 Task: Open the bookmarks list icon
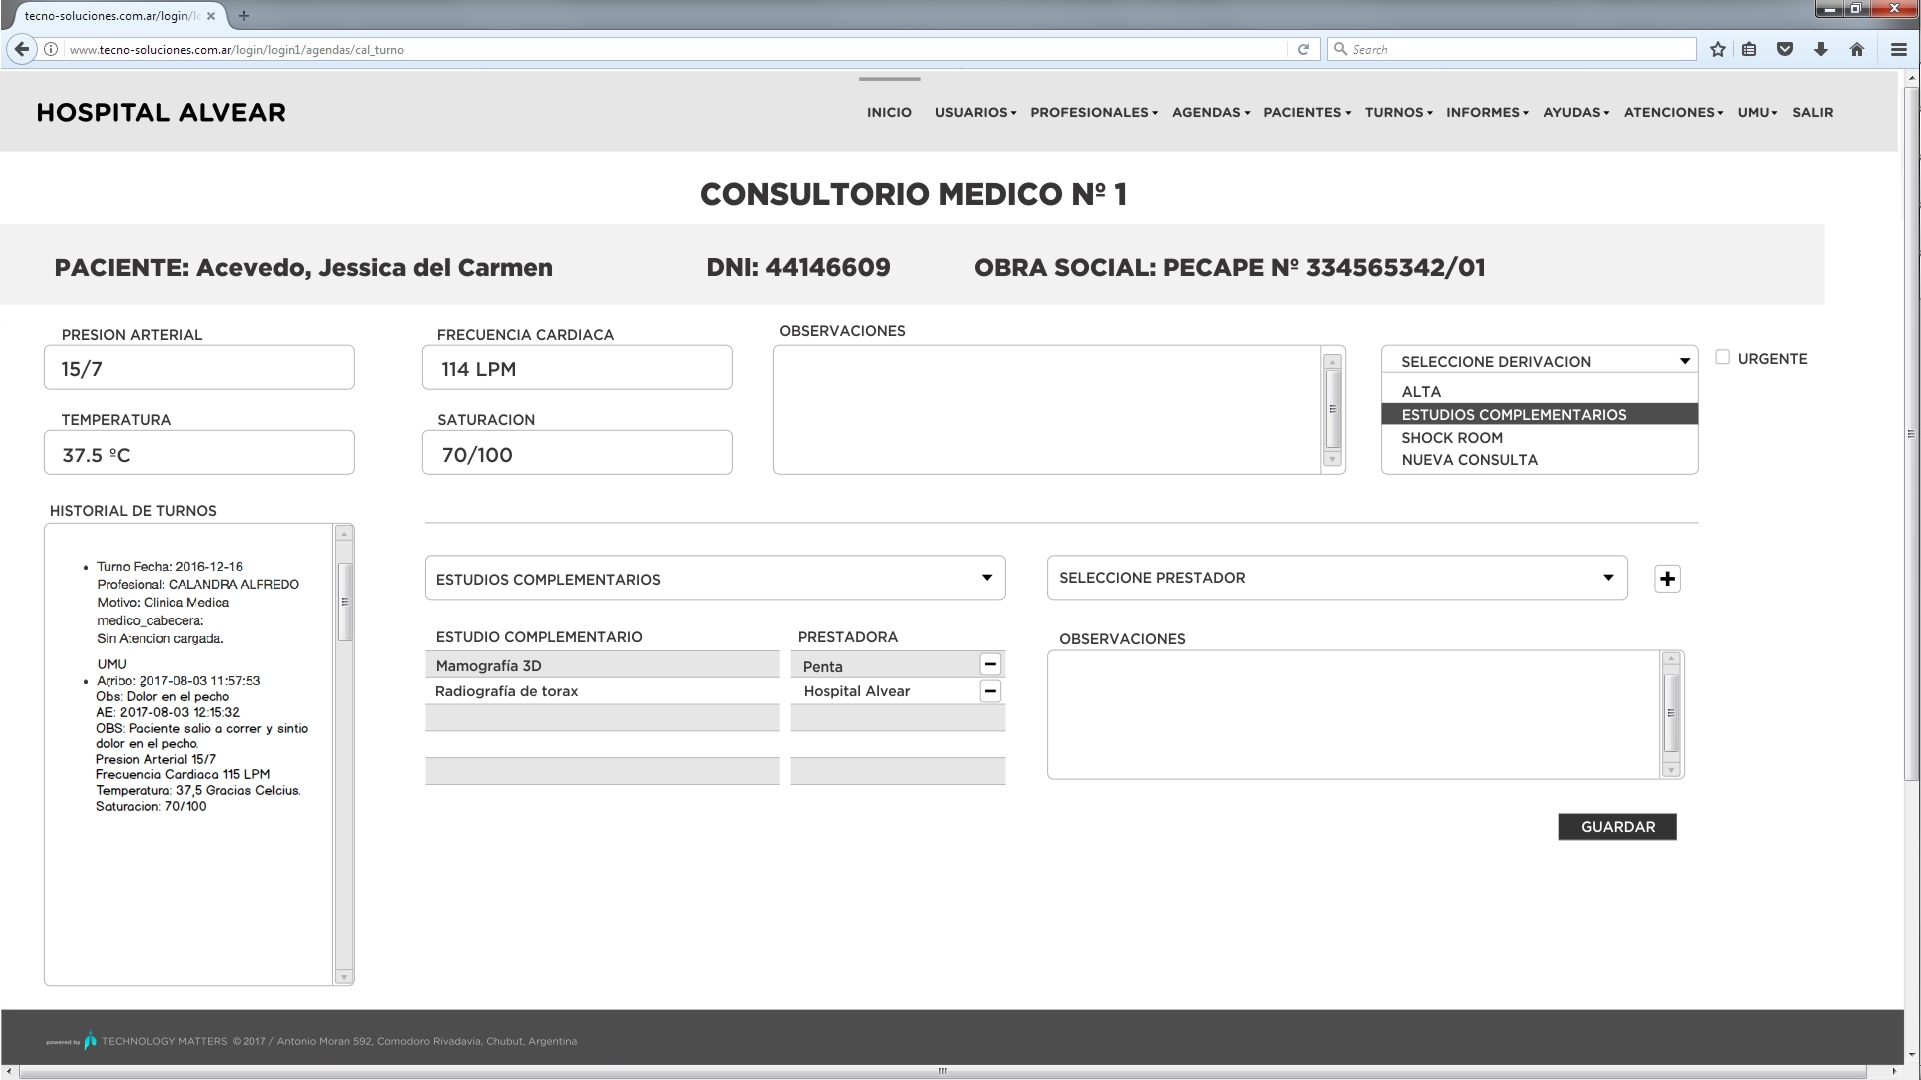tap(1749, 49)
